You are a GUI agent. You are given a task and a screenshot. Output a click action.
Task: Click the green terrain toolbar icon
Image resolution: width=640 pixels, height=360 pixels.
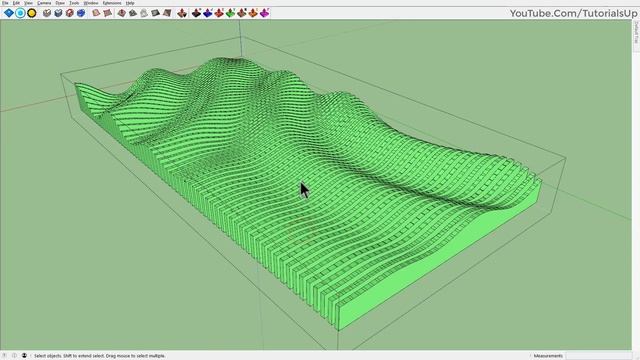pos(231,13)
